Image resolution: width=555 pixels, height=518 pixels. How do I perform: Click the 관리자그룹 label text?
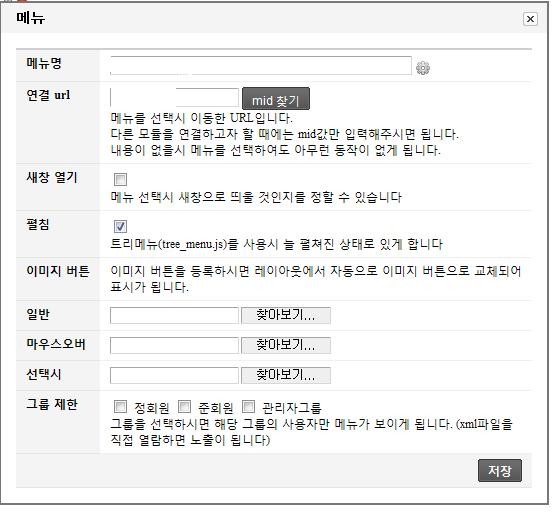click(x=291, y=408)
